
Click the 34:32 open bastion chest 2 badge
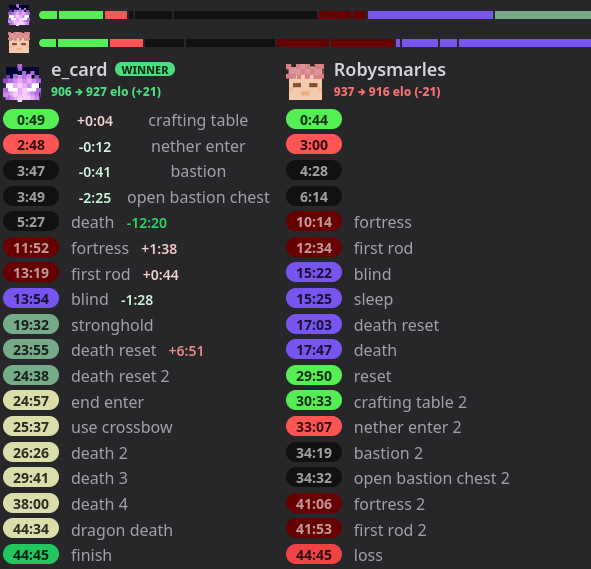pyautogui.click(x=314, y=478)
